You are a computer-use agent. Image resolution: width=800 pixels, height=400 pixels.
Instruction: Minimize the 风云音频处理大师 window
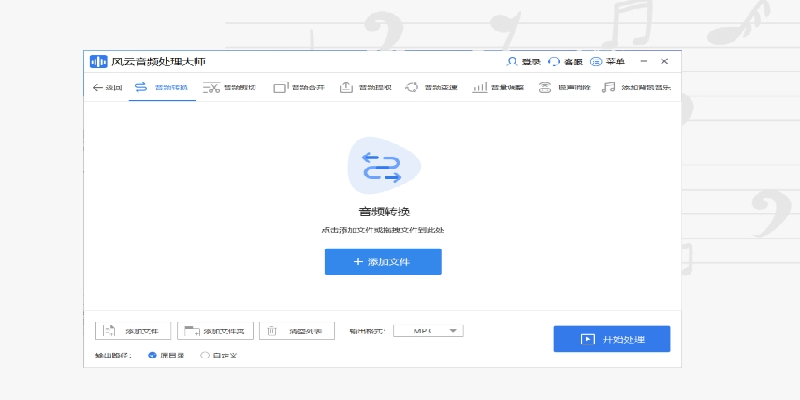(644, 61)
